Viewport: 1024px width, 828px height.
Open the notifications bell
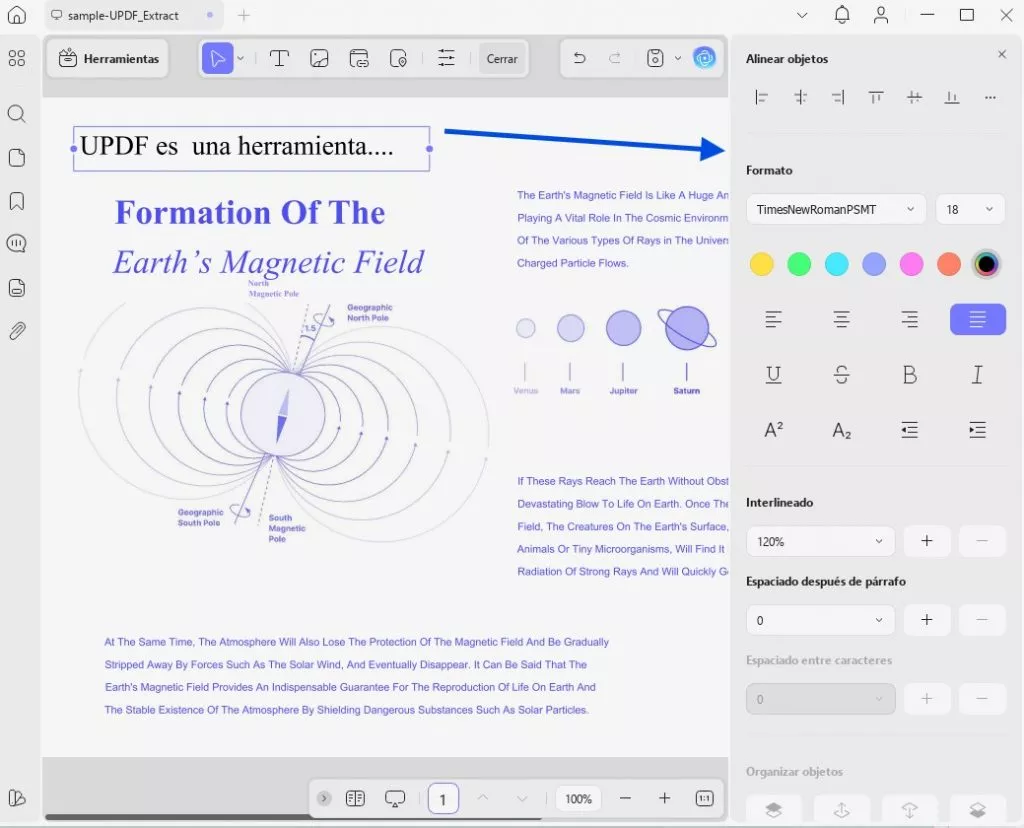tap(842, 14)
